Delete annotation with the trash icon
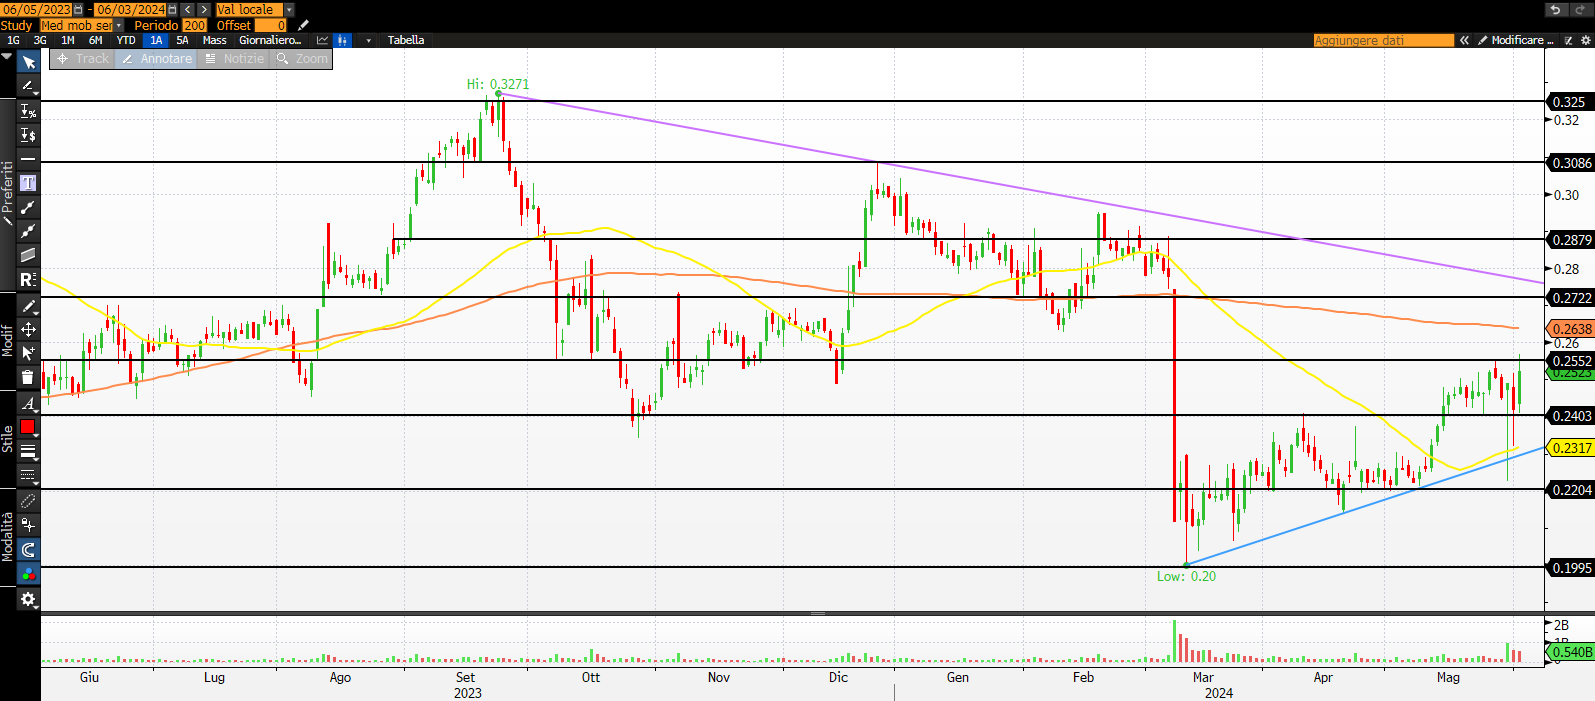Image resolution: width=1595 pixels, height=701 pixels. 28,377
